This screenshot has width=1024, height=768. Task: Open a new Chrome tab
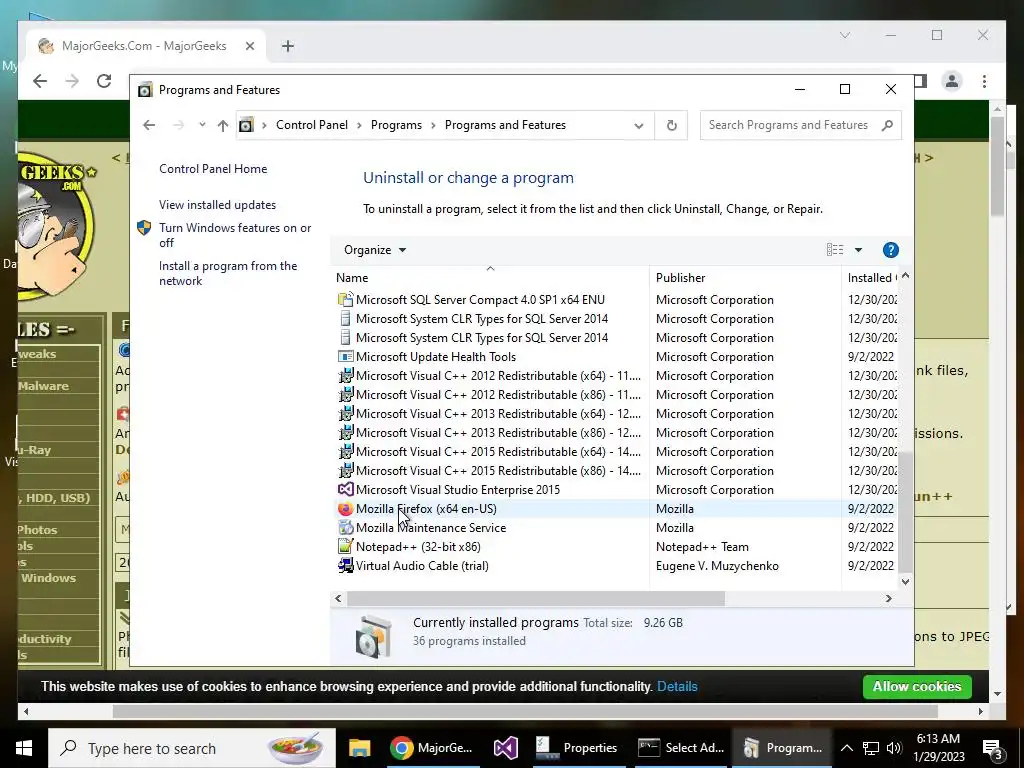coord(287,46)
